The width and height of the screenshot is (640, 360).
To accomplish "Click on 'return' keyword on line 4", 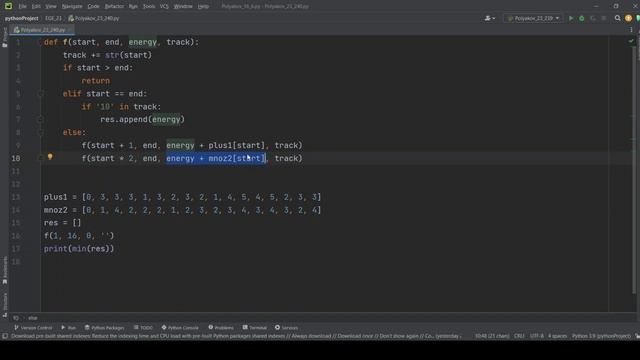I will point(96,81).
